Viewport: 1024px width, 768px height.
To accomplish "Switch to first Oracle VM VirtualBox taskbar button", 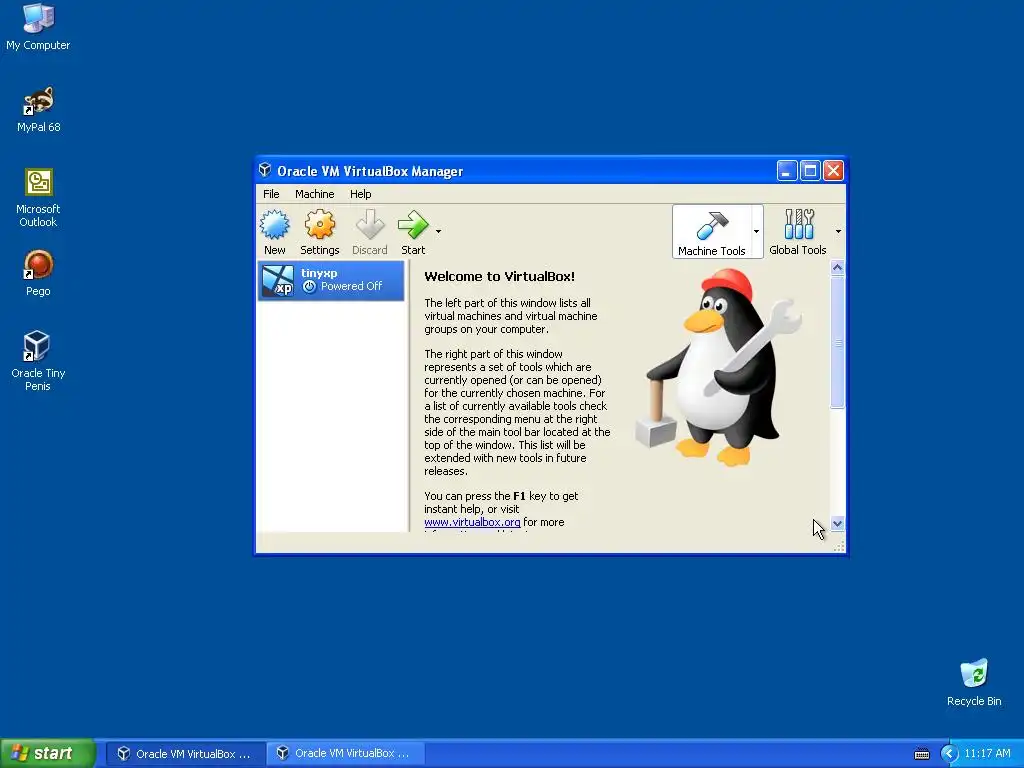I will pyautogui.click(x=185, y=754).
